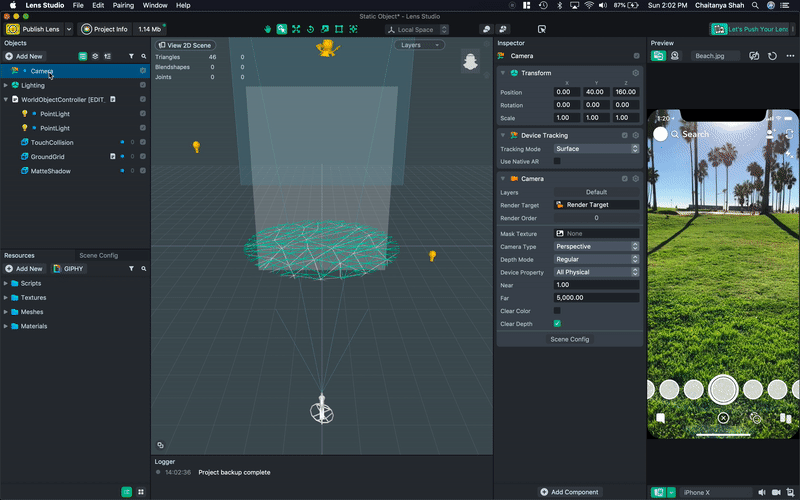Click the Add Component button
Image resolution: width=800 pixels, height=500 pixels.
click(x=570, y=492)
